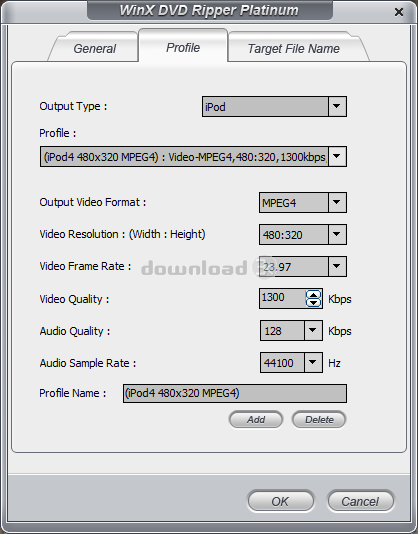Click the Delete profile button
418x534 pixels.
tap(319, 420)
